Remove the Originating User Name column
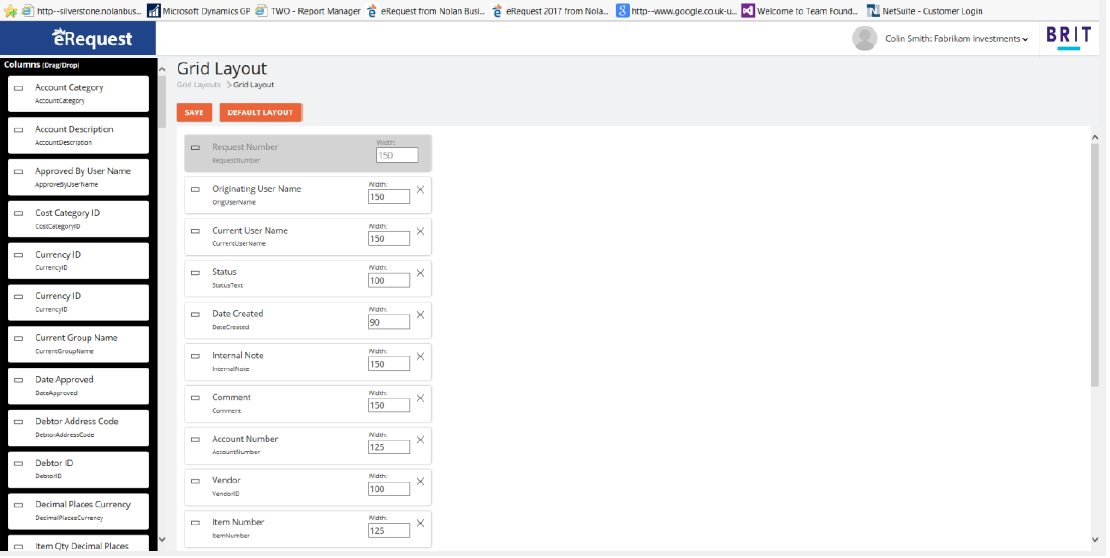The height and width of the screenshot is (558, 1110). click(x=420, y=190)
